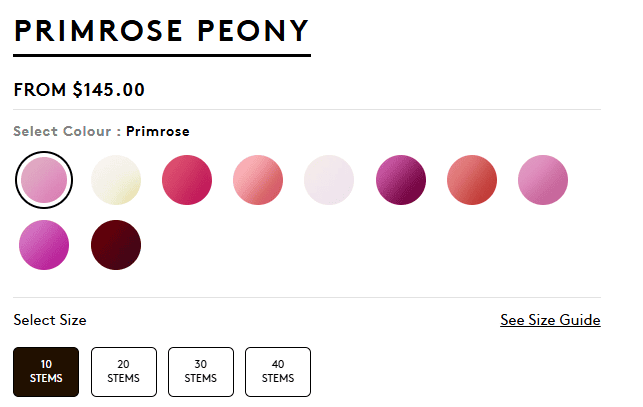The image size is (643, 407).
Task: Click the Primrose colour name text
Action: [158, 131]
